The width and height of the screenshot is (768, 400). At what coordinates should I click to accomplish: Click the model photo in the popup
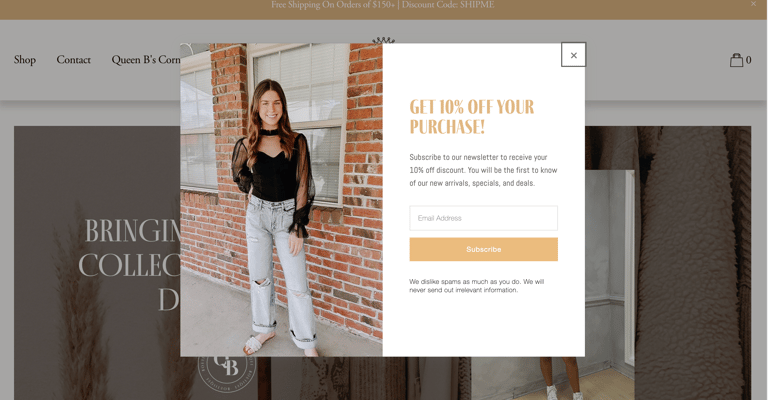281,200
